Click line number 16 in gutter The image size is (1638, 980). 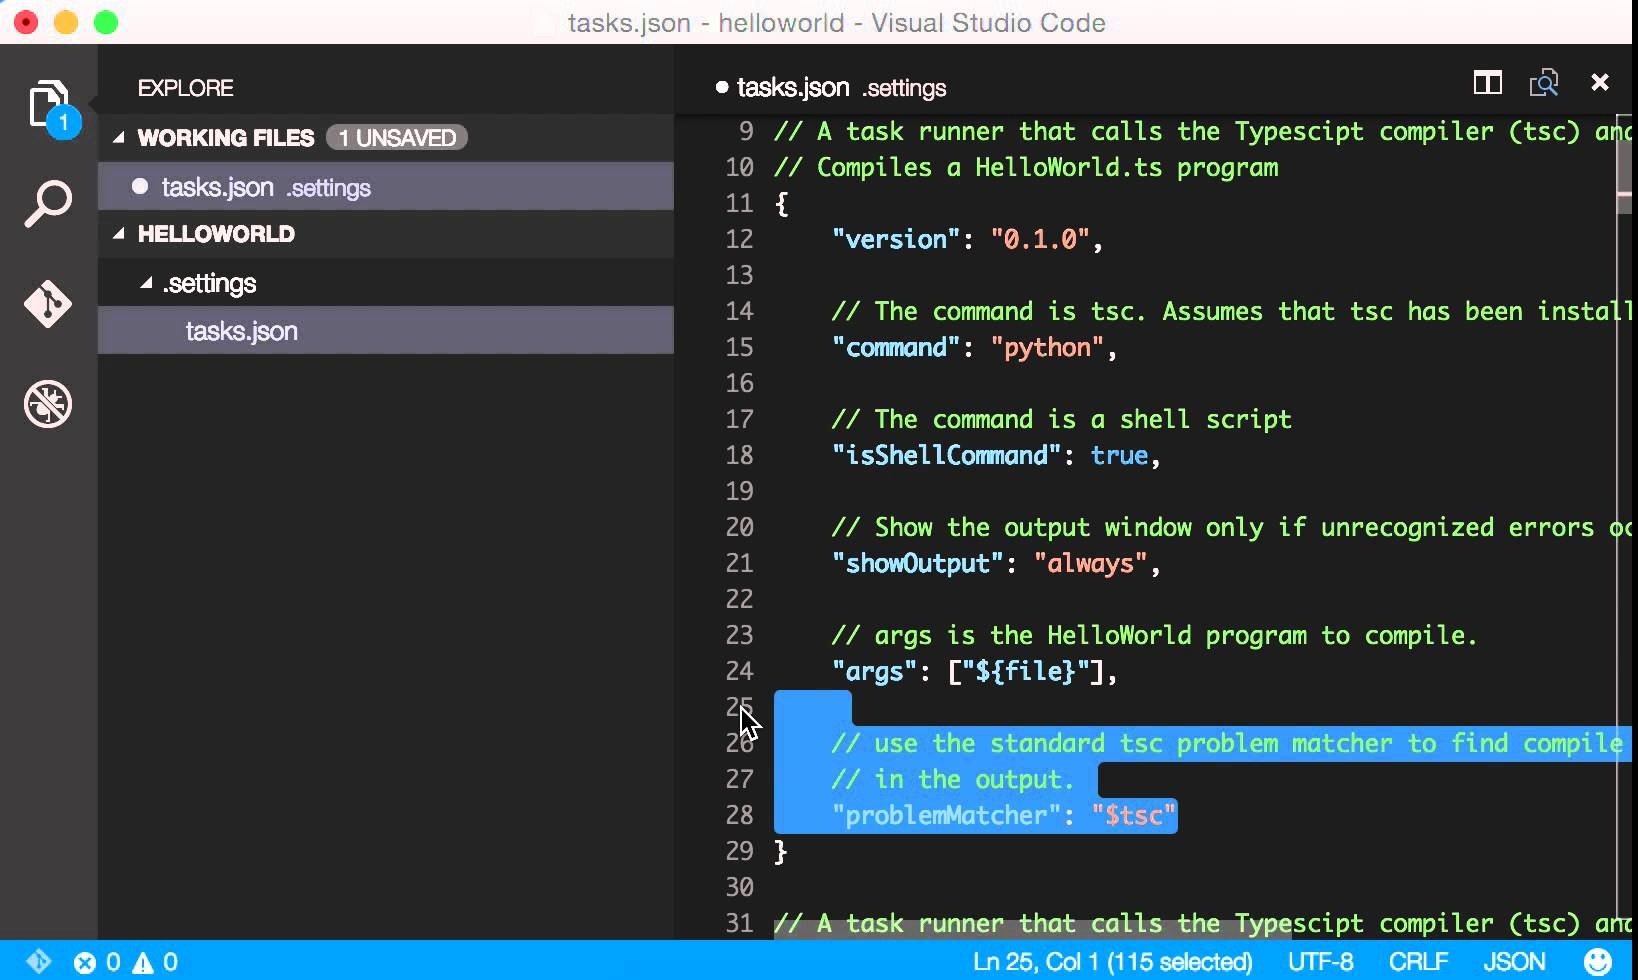pos(739,383)
